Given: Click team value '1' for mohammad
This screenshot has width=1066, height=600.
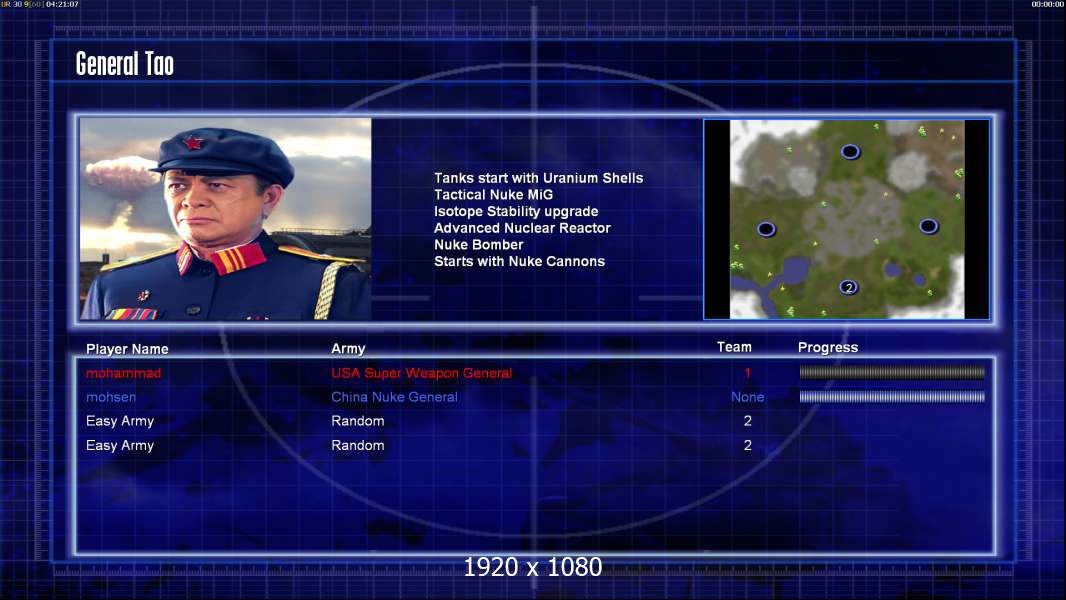Looking at the screenshot, I should (x=747, y=372).
